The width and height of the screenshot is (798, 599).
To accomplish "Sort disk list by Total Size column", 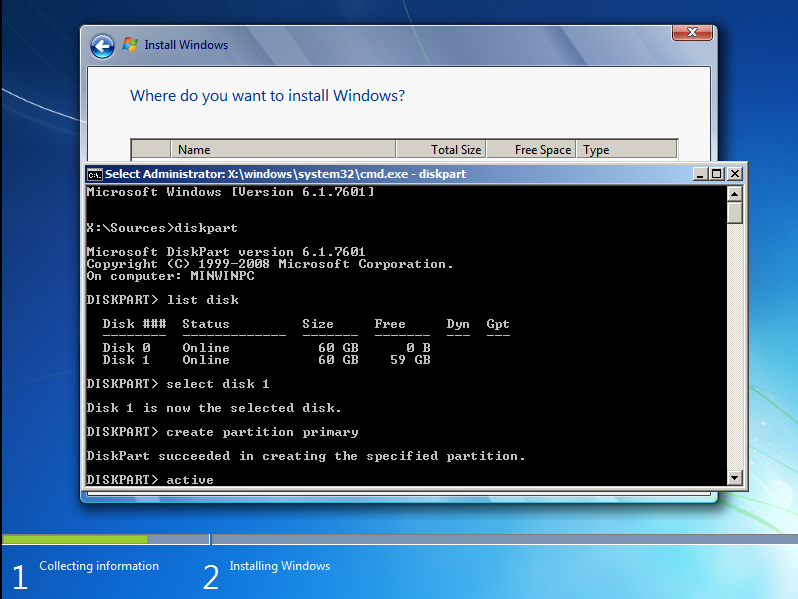I will click(x=441, y=150).
